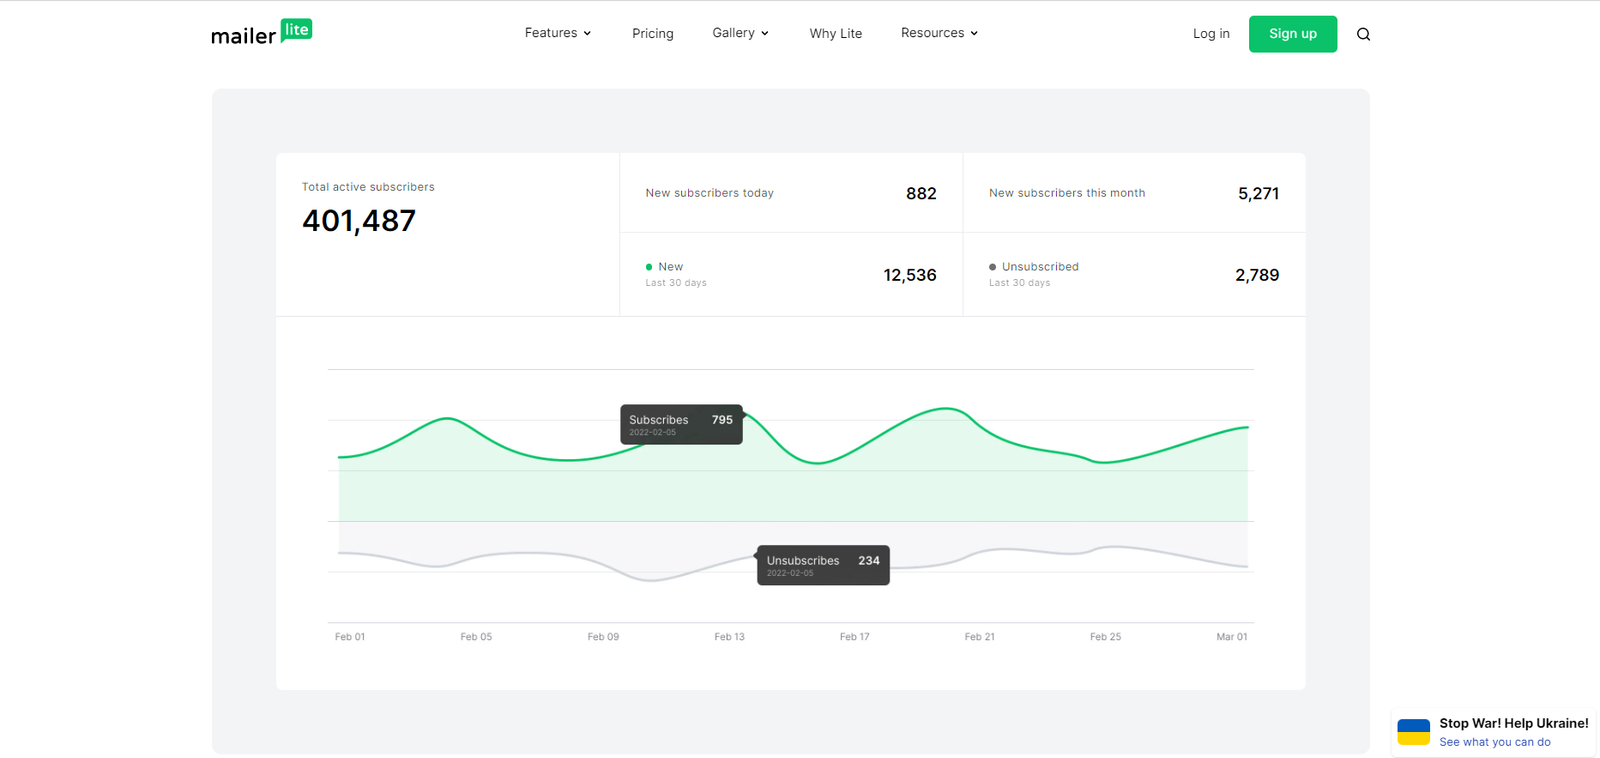Click the green New status dot

pyautogui.click(x=649, y=267)
